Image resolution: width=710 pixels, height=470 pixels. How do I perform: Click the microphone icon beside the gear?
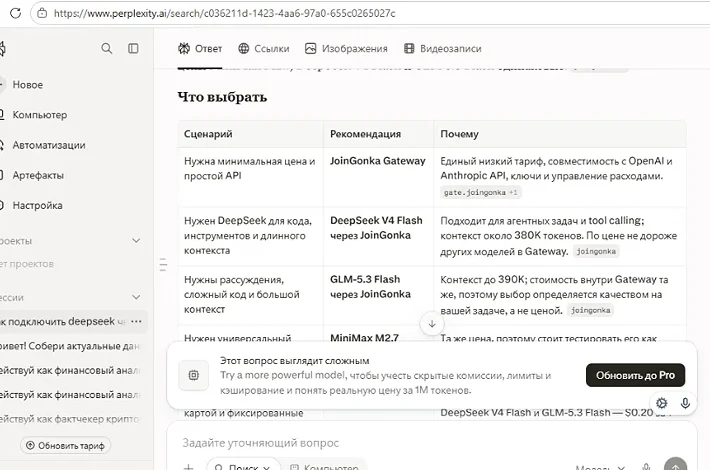(x=685, y=403)
